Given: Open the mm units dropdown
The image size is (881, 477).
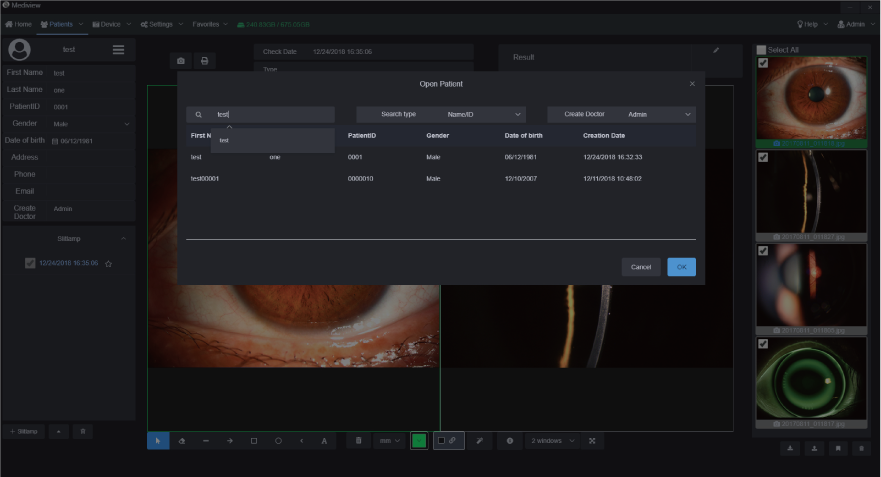Looking at the screenshot, I should click(x=389, y=441).
